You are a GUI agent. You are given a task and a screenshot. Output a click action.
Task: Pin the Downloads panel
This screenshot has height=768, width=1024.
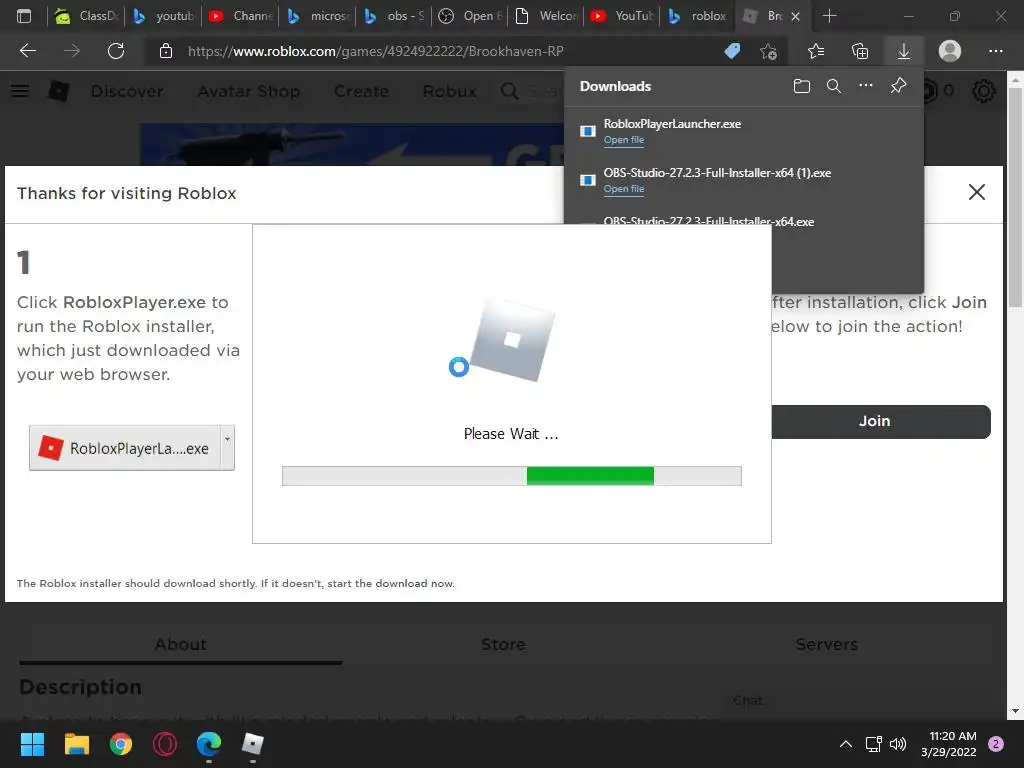(898, 86)
